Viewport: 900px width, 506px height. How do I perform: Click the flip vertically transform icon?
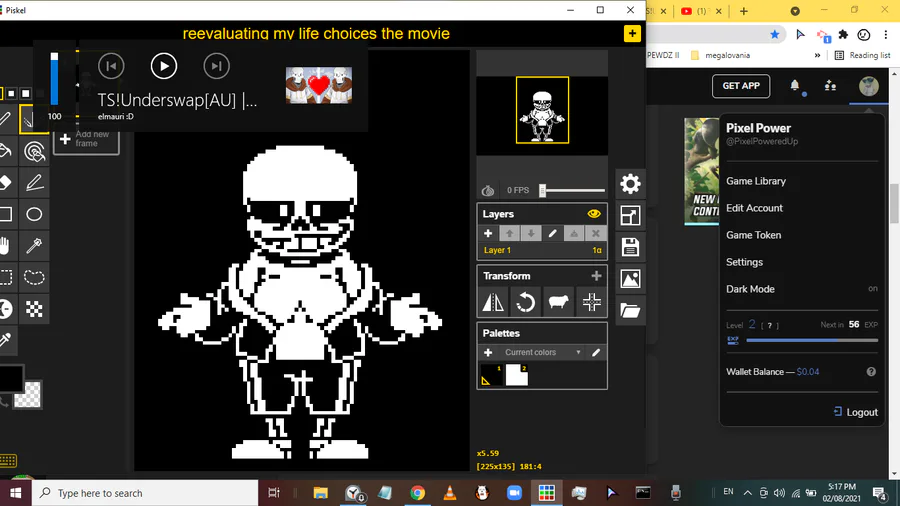(x=493, y=302)
